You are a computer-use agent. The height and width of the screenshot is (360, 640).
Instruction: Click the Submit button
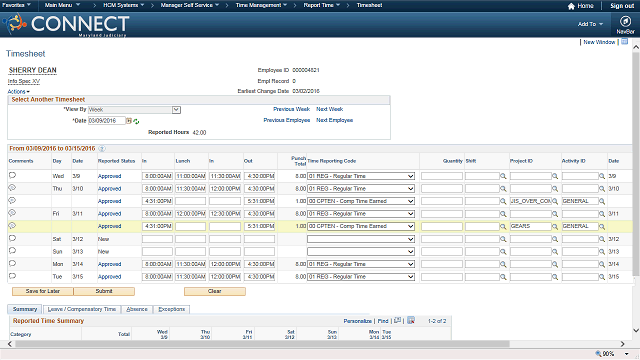pyautogui.click(x=104, y=291)
